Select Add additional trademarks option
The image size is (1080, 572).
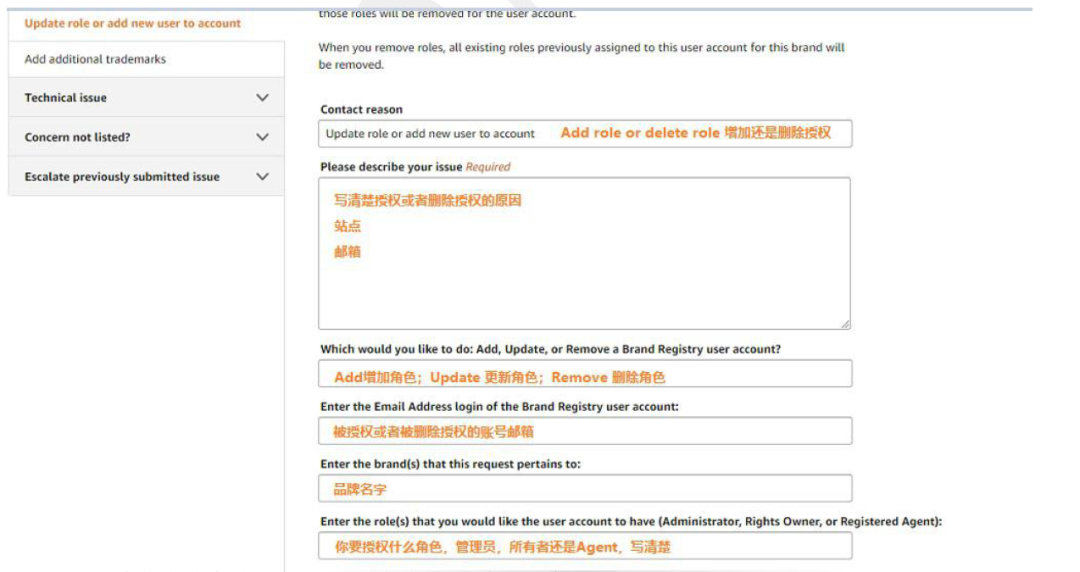[146, 59]
